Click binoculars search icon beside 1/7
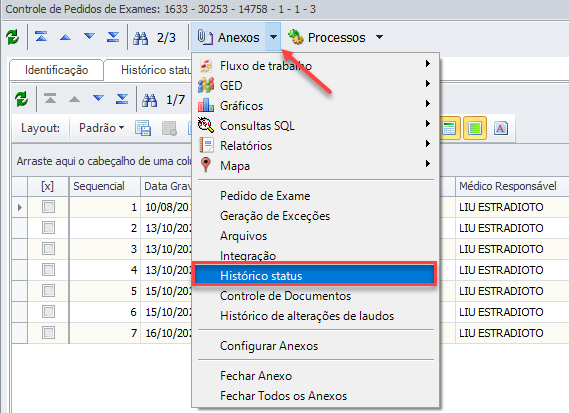Screen dimensions: 569x413 (x=150, y=100)
